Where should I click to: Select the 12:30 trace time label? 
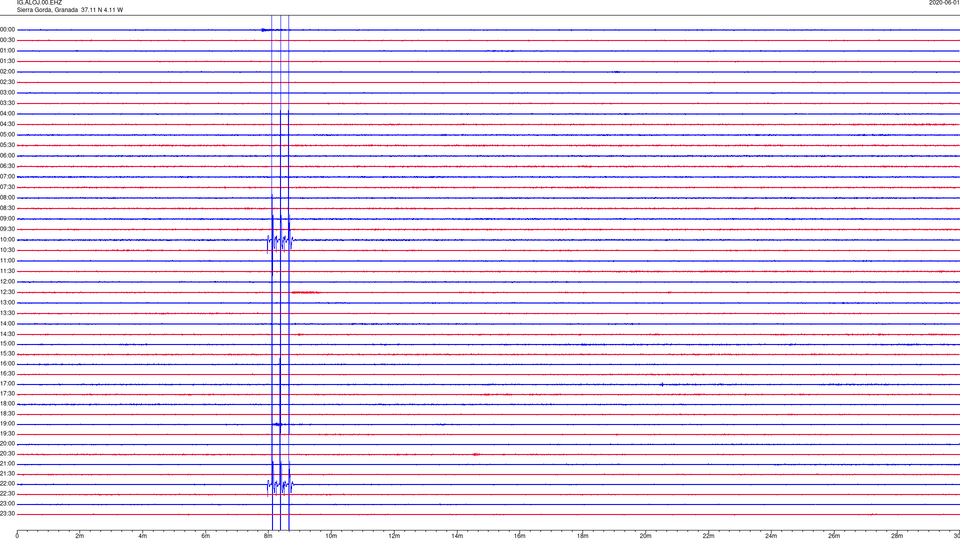tap(7, 292)
